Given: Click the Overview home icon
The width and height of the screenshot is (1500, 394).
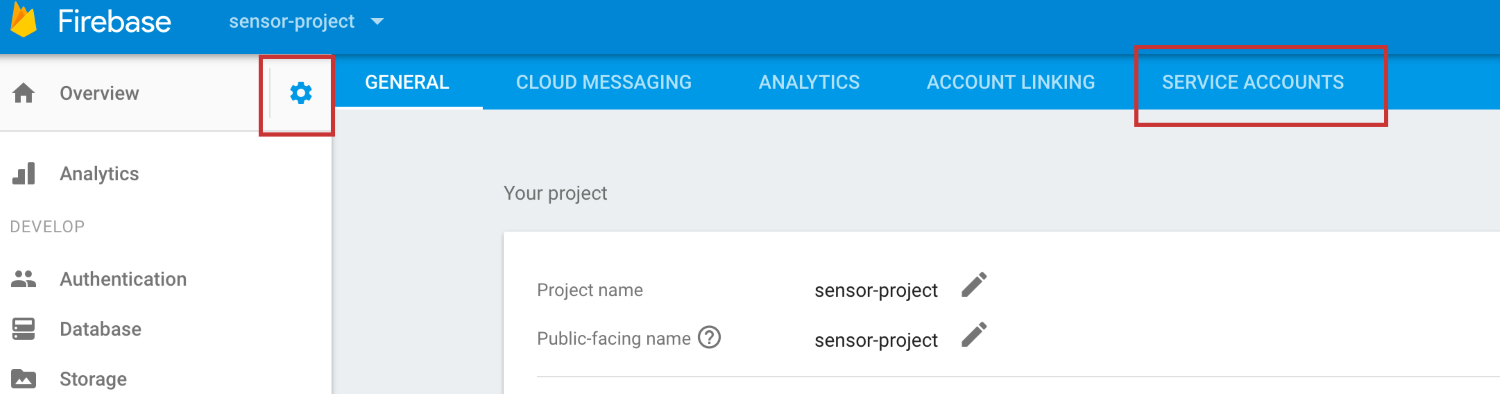Looking at the screenshot, I should 23,93.
